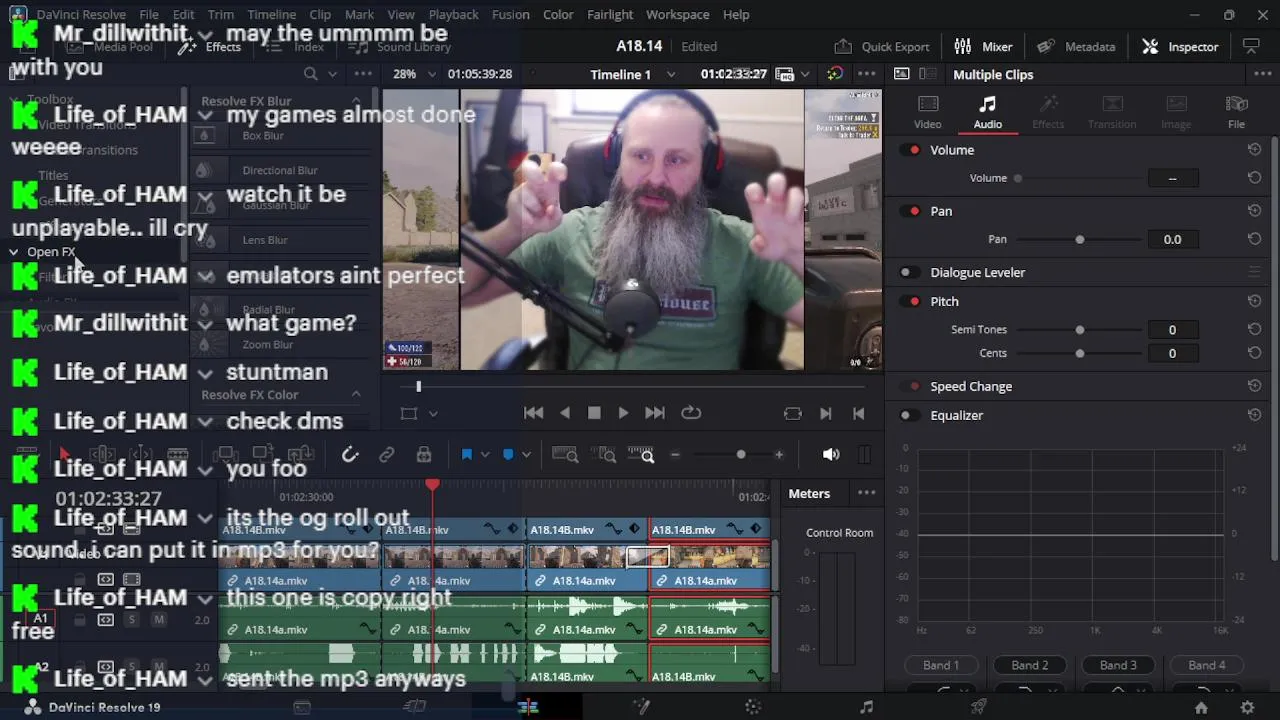Toggle the Inspector panel button
Screen dimensions: 1280x720
point(1180,47)
